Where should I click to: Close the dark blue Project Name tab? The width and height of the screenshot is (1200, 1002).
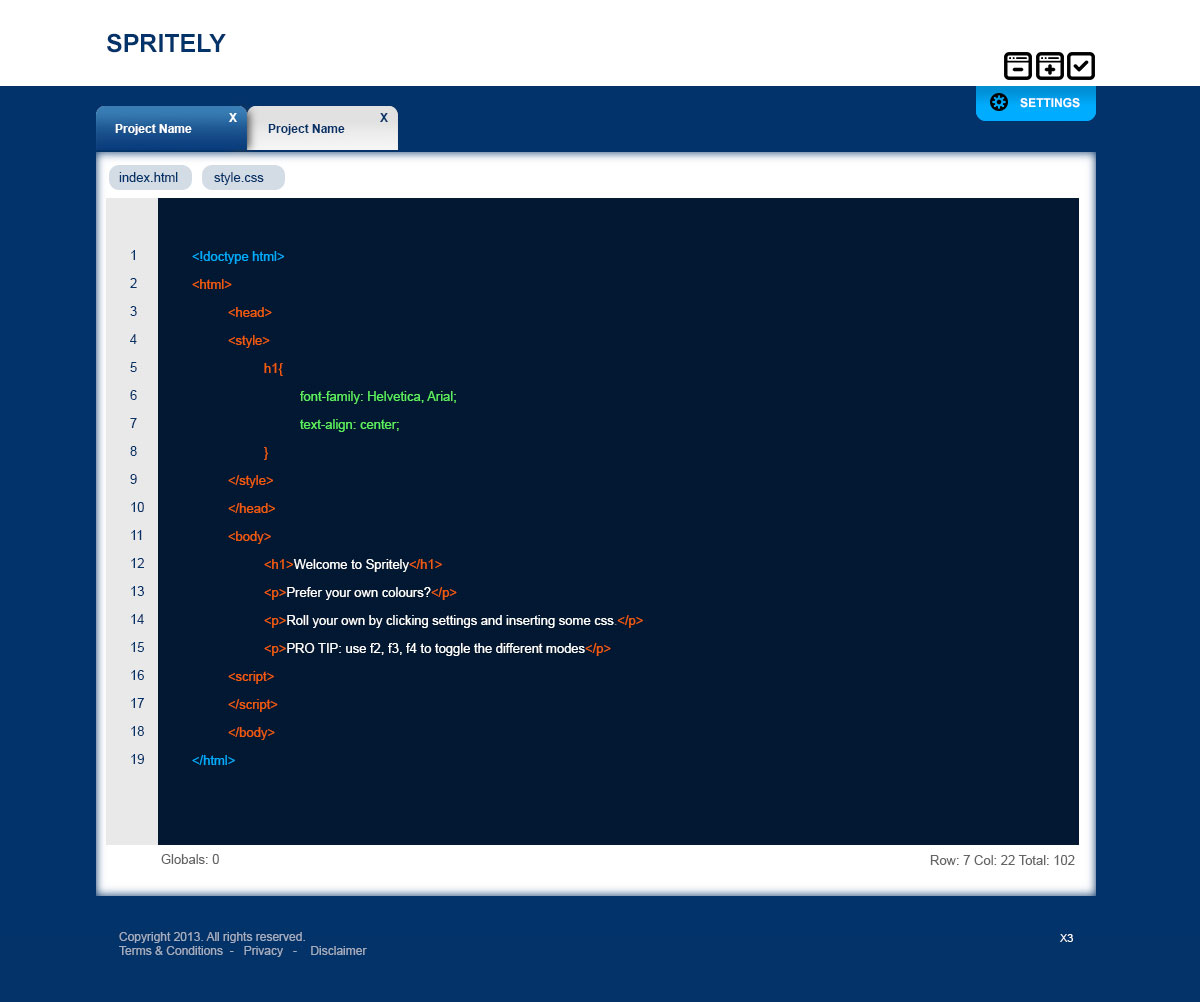(233, 118)
